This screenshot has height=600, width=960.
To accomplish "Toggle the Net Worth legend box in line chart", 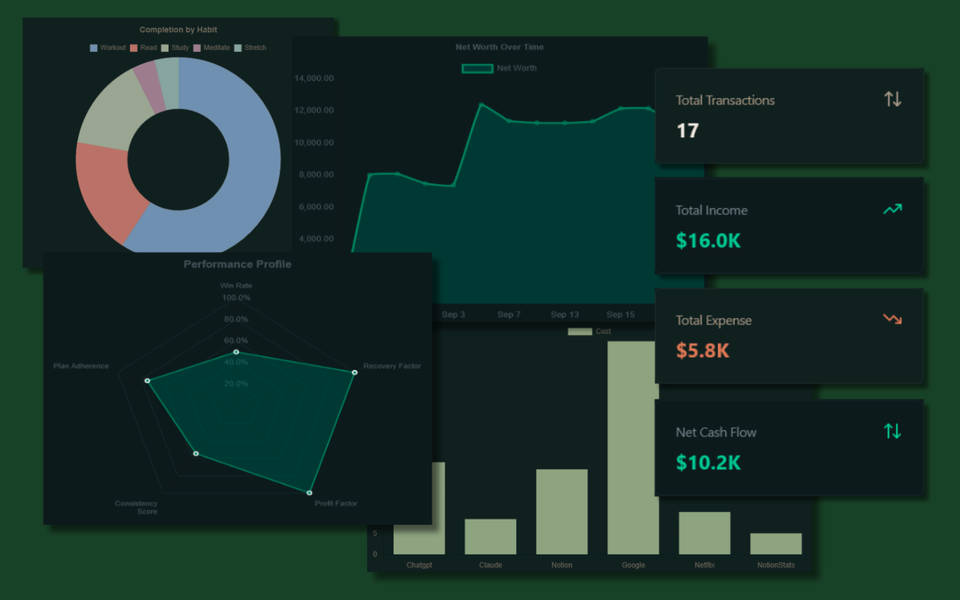I will 477,69.
